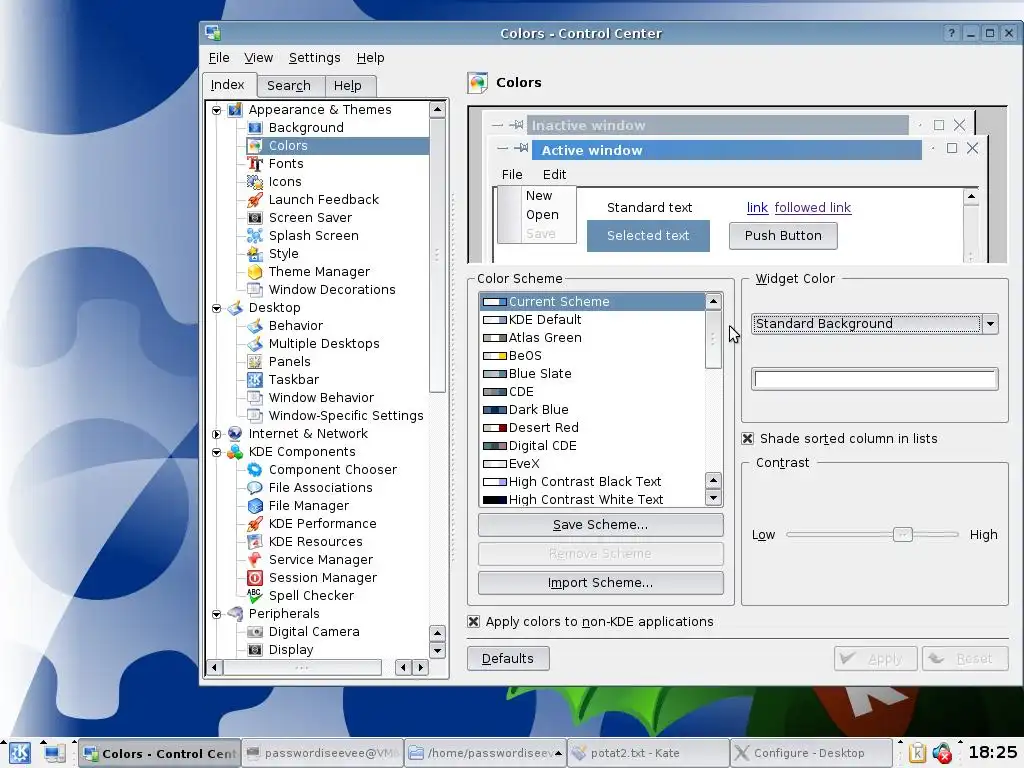Select the BeOS color scheme

coord(593,355)
